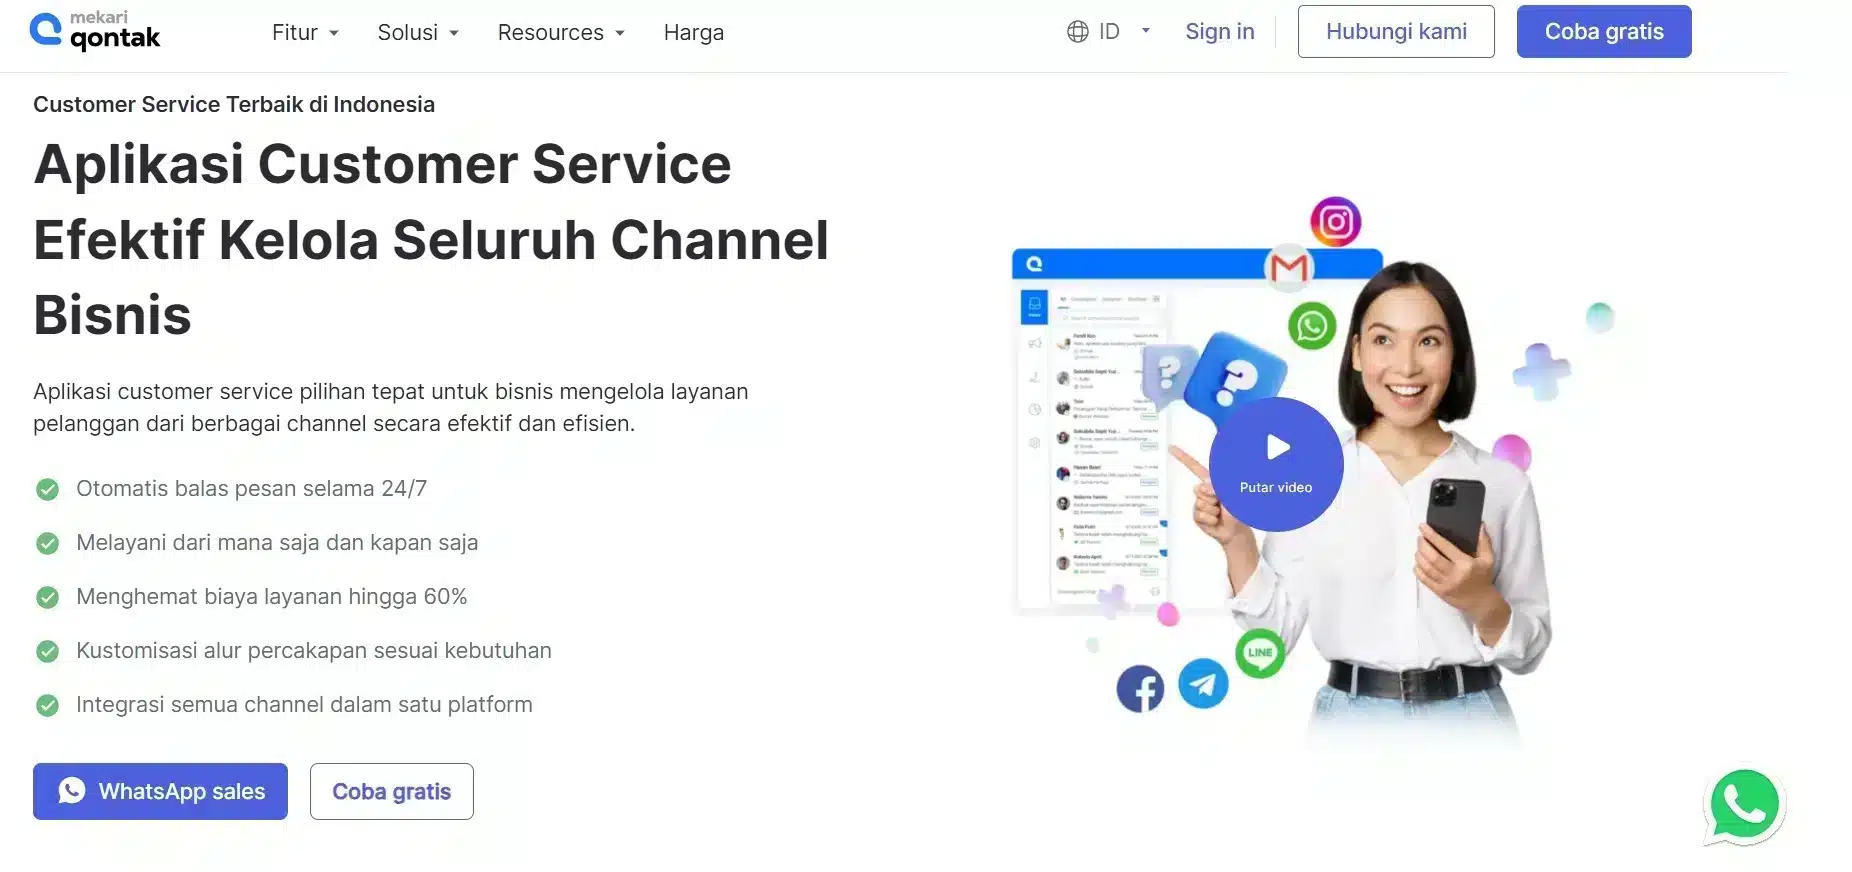Expand the language dropdown arrow
This screenshot has height=872, width=1852.
pyautogui.click(x=1146, y=31)
